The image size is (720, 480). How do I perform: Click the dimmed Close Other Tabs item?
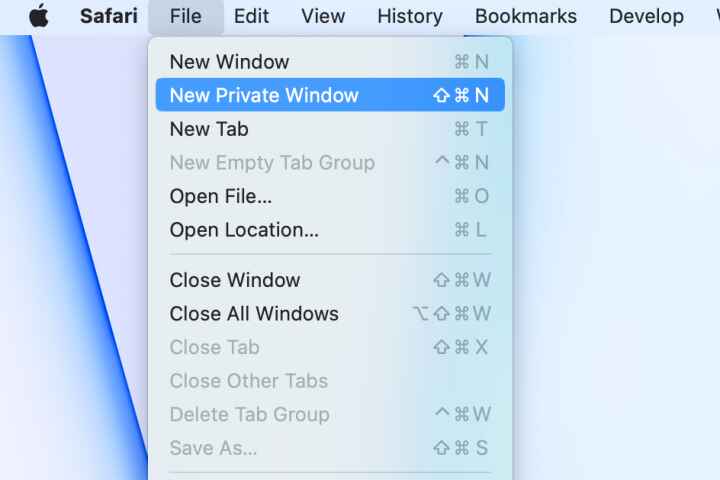pyautogui.click(x=330, y=380)
